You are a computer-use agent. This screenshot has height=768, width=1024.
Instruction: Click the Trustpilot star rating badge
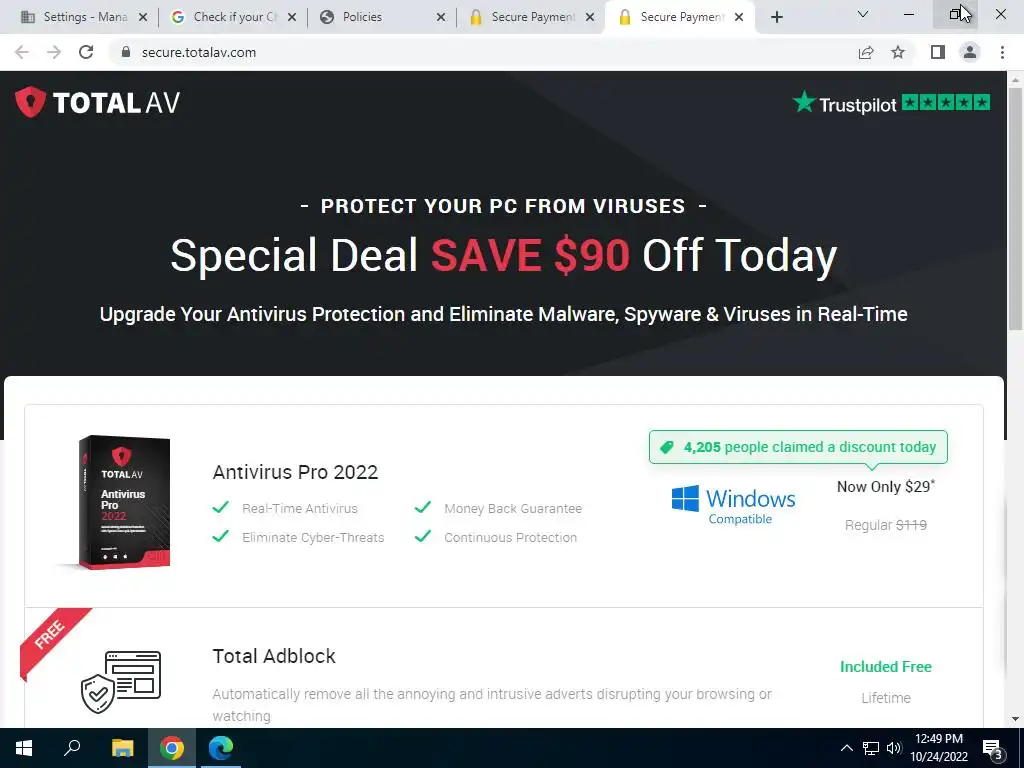point(891,103)
